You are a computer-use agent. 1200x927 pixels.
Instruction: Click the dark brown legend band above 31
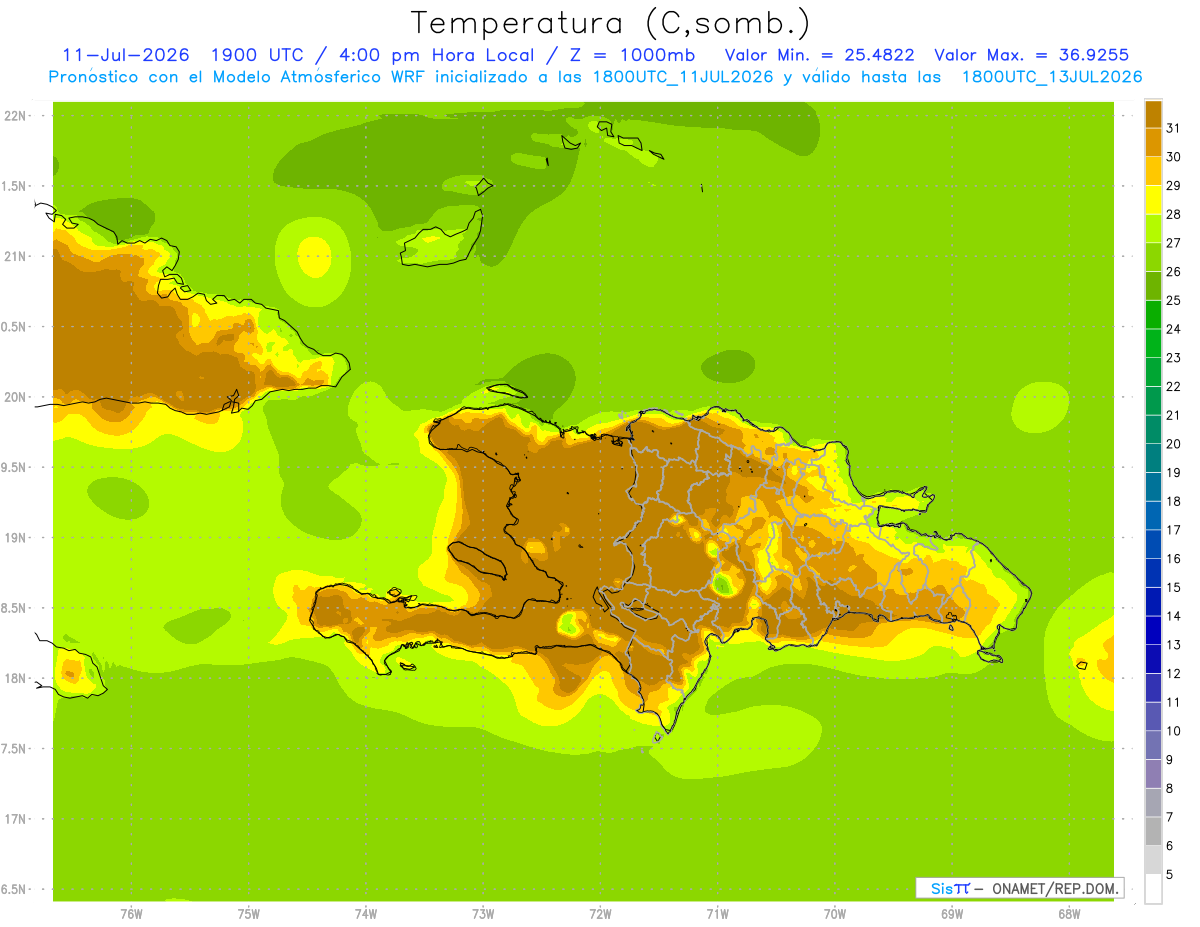click(1153, 113)
